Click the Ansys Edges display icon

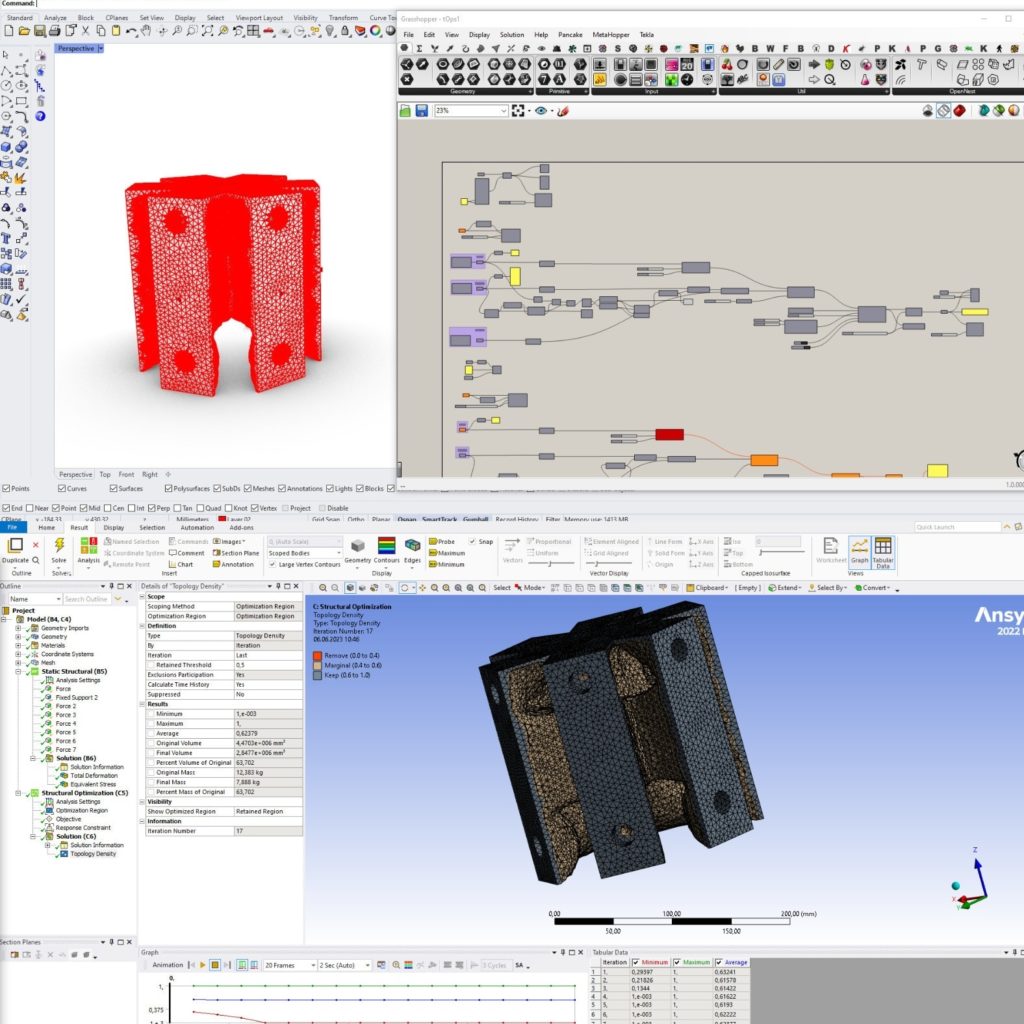(x=412, y=545)
